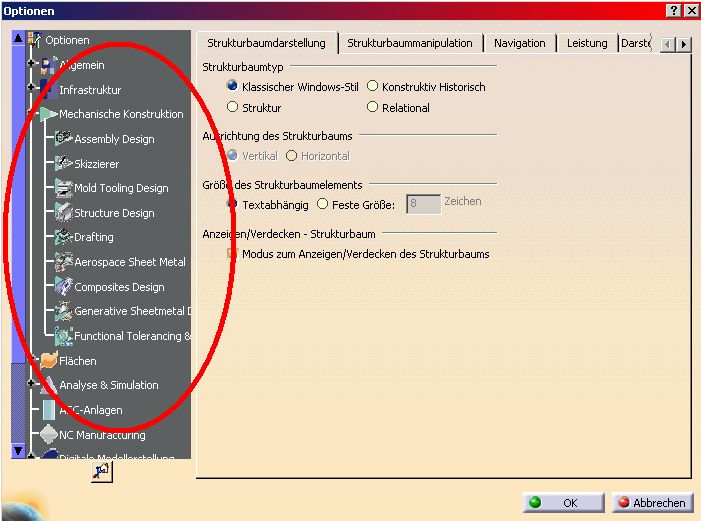Screen dimensions: 701x521
Task: Click tree scrollbar up arrow
Action: point(18,38)
